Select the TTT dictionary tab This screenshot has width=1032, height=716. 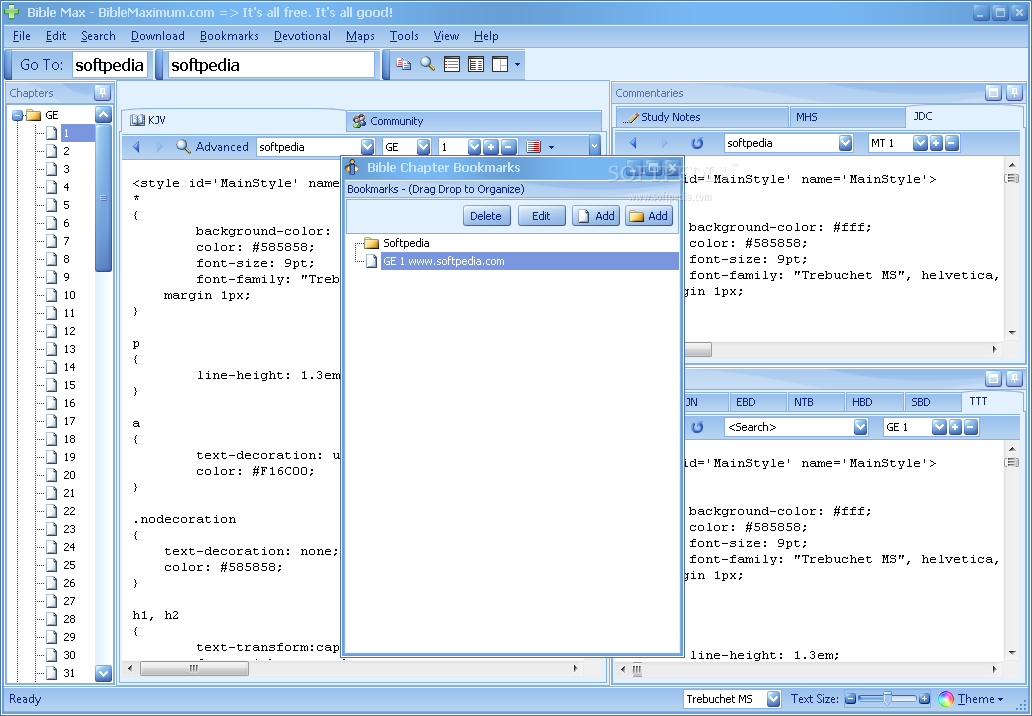[x=991, y=401]
